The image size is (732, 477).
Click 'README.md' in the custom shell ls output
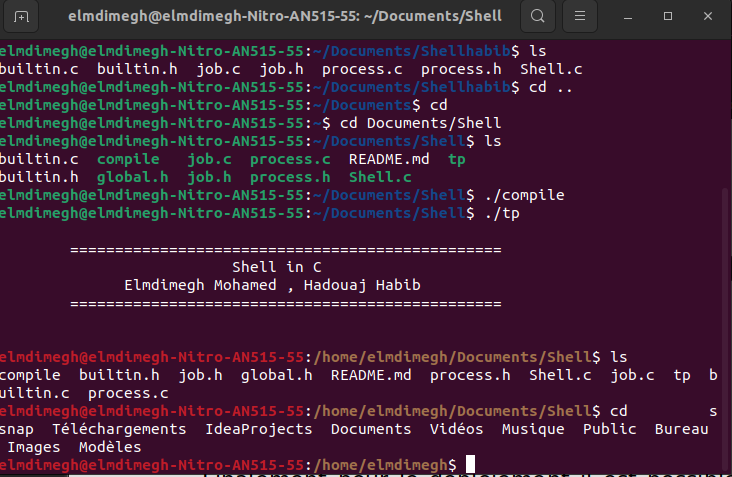pyautogui.click(x=371, y=375)
